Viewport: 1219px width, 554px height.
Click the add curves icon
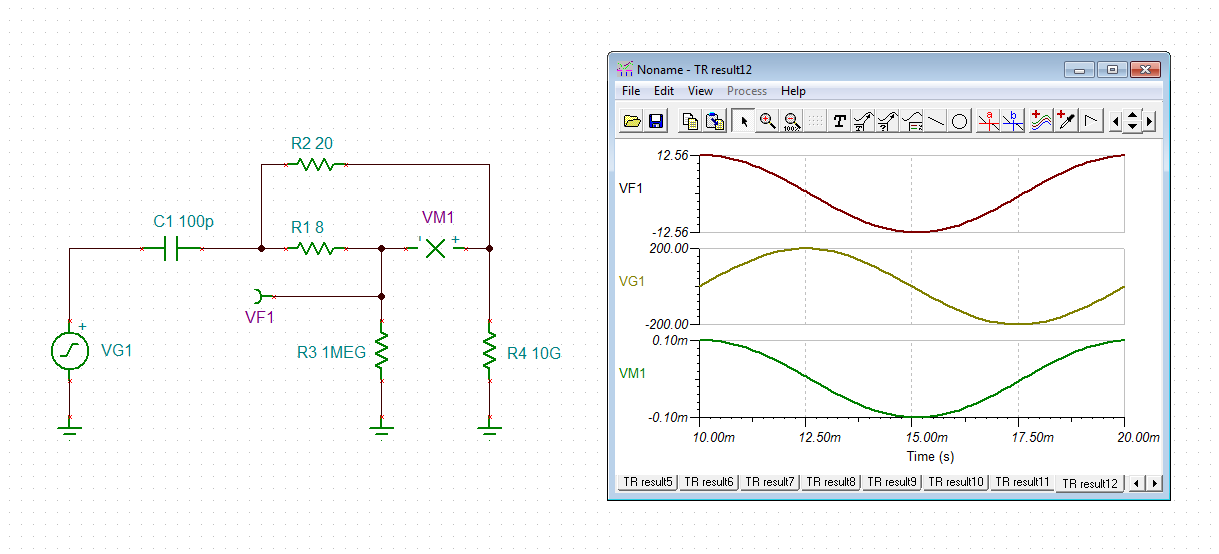[1041, 121]
